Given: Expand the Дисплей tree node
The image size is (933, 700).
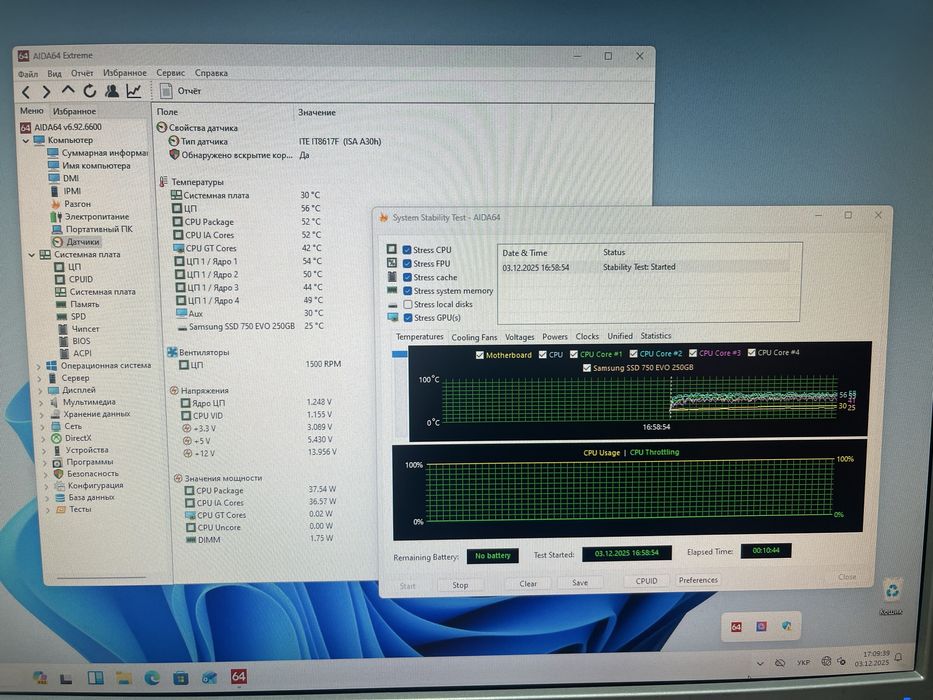Looking at the screenshot, I should pyautogui.click(x=40, y=390).
